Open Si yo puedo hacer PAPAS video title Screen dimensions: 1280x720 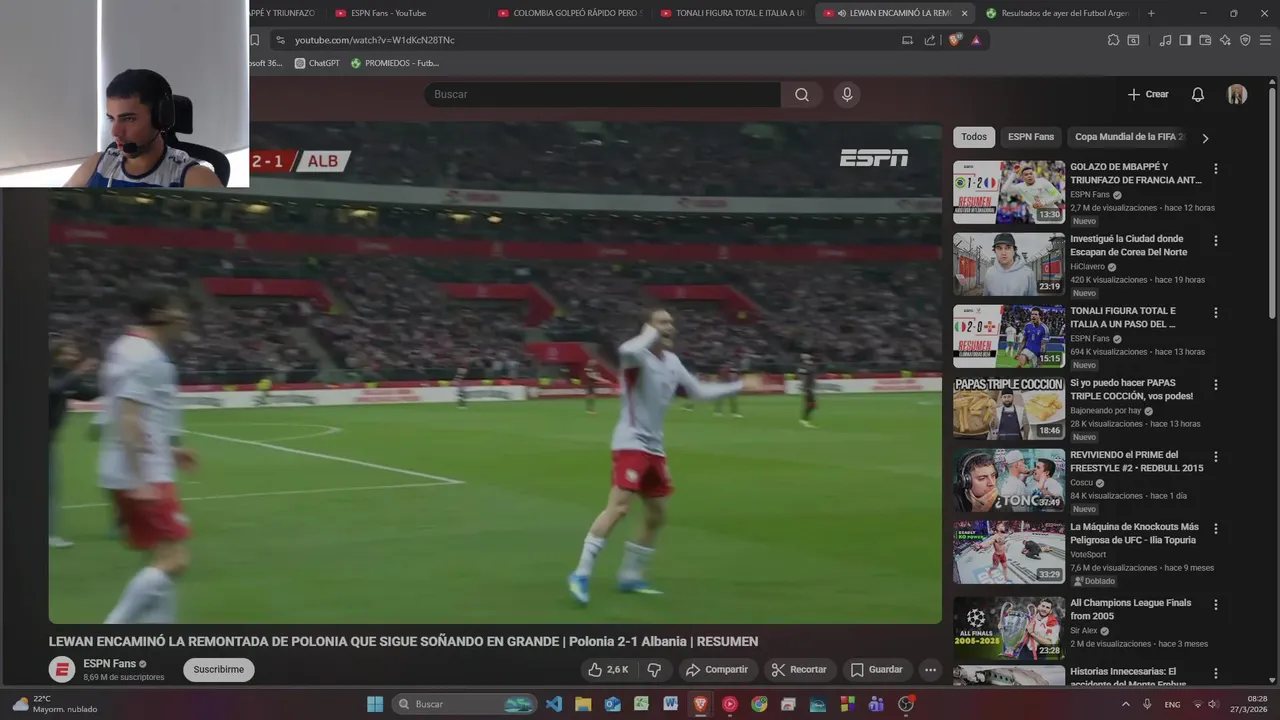pos(1131,389)
